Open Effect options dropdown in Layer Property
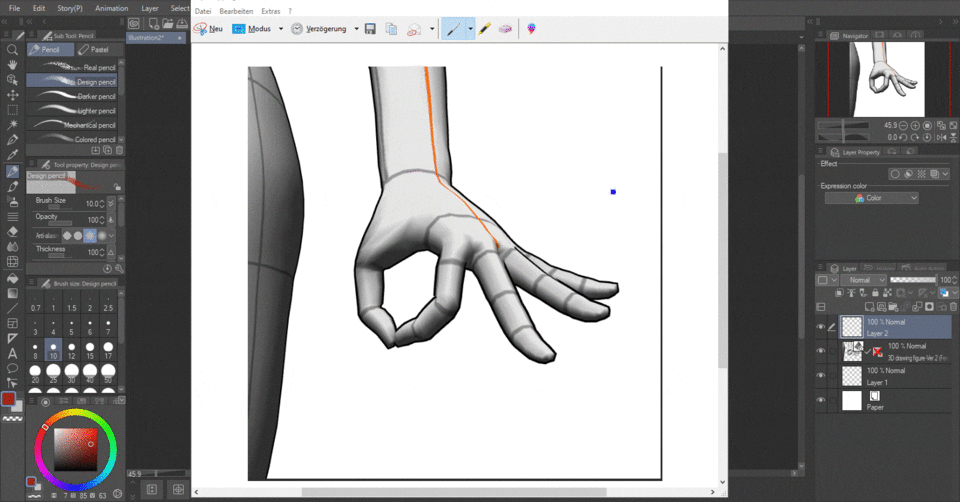This screenshot has width=960, height=502. pos(945,174)
